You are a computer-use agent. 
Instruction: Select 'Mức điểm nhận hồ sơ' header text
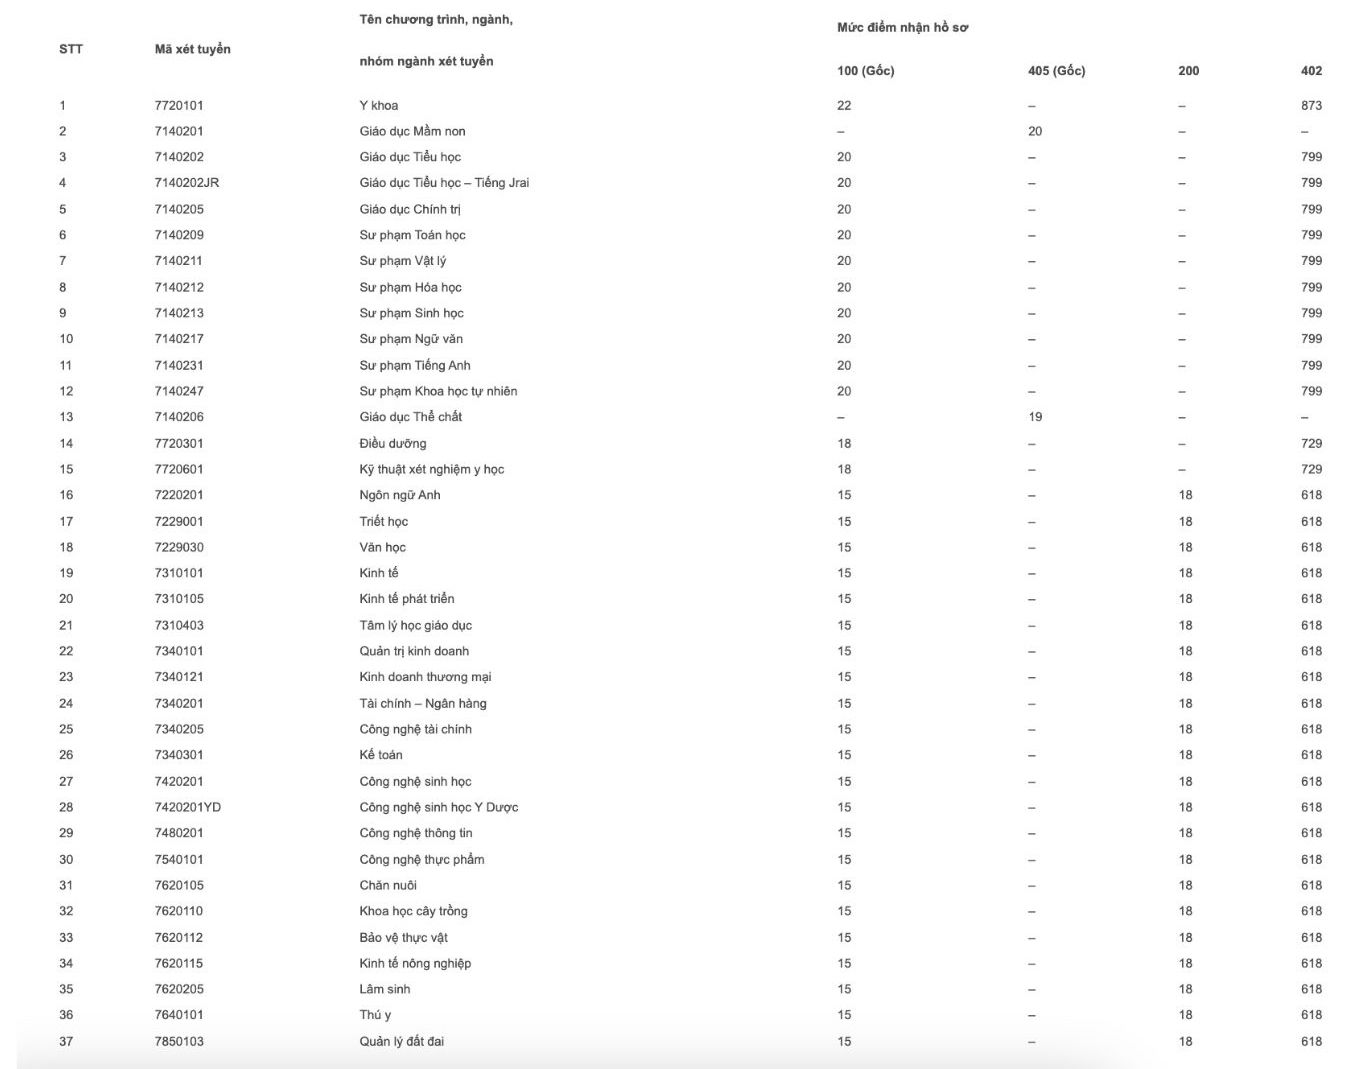pos(902,28)
